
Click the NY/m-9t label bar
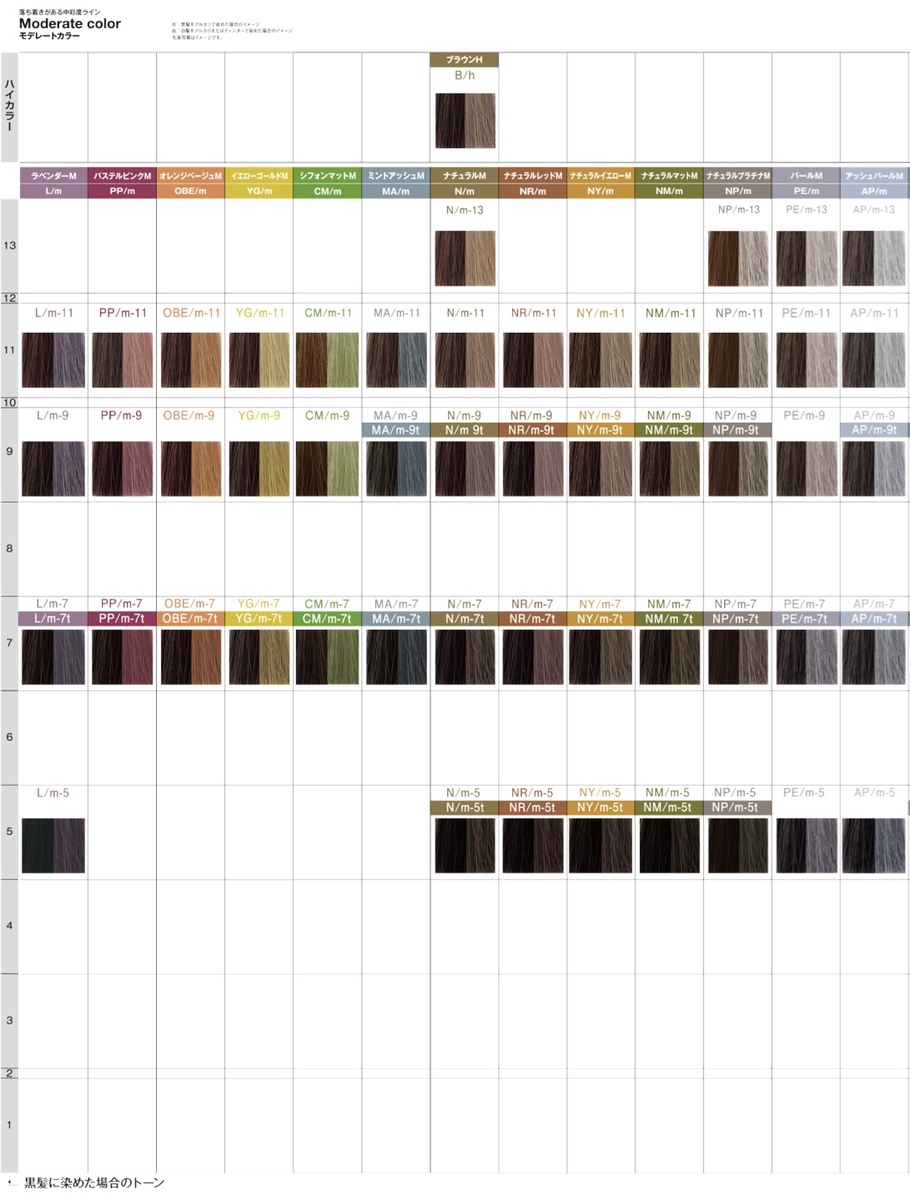[x=601, y=429]
